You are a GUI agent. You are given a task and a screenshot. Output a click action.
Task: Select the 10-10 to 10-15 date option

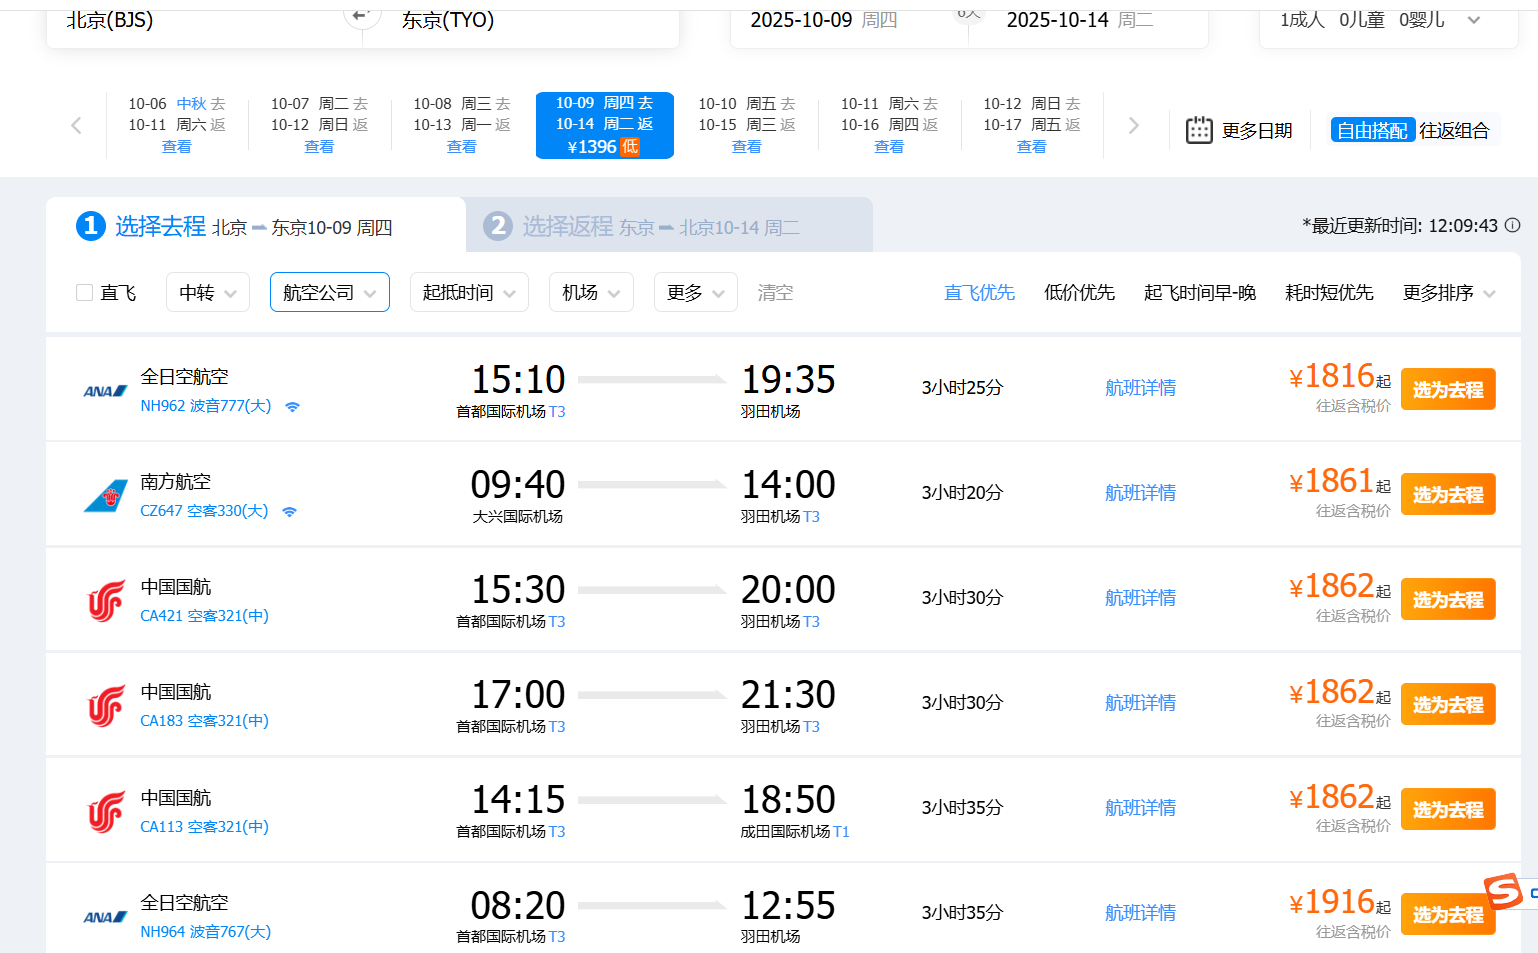(746, 125)
